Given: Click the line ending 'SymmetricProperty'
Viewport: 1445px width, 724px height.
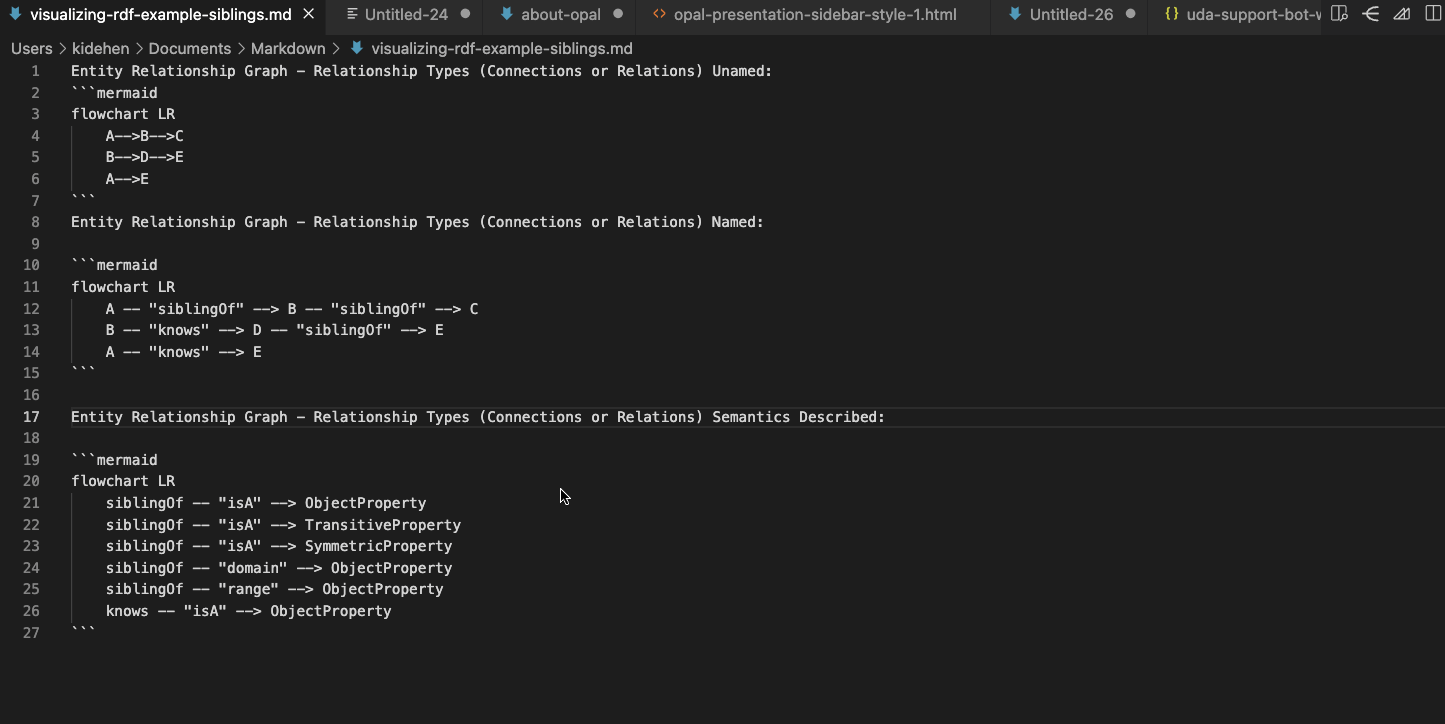Looking at the screenshot, I should tap(279, 546).
